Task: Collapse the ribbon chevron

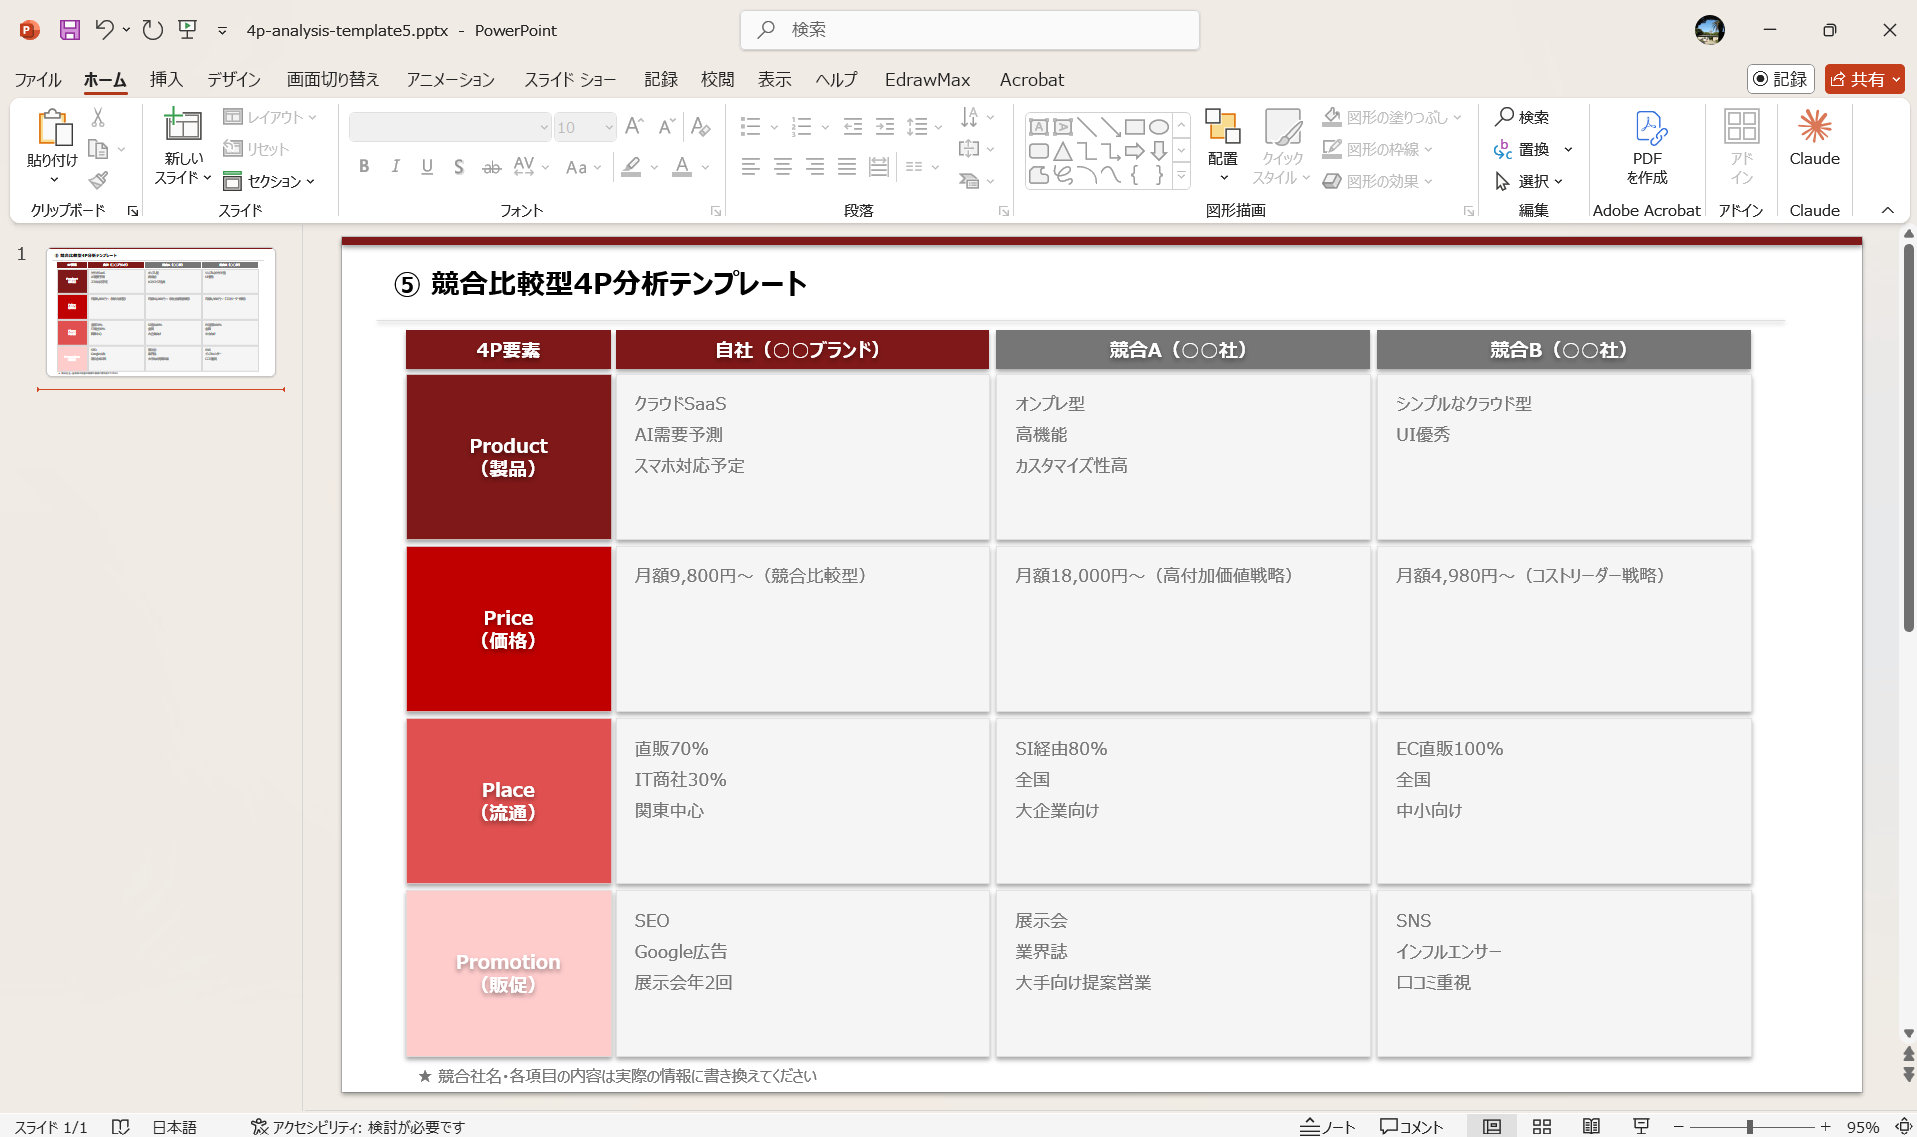Action: [x=1887, y=210]
